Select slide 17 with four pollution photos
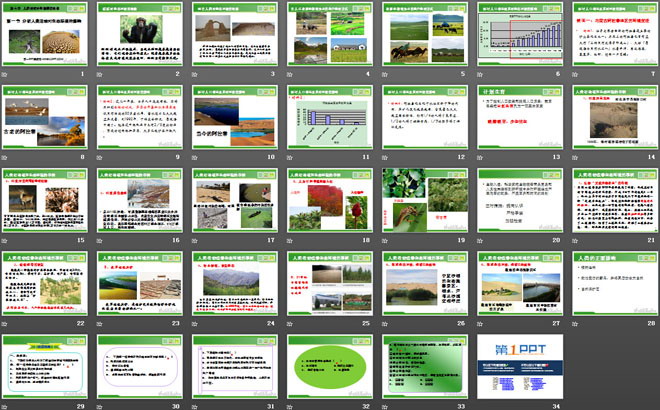 [x=235, y=200]
